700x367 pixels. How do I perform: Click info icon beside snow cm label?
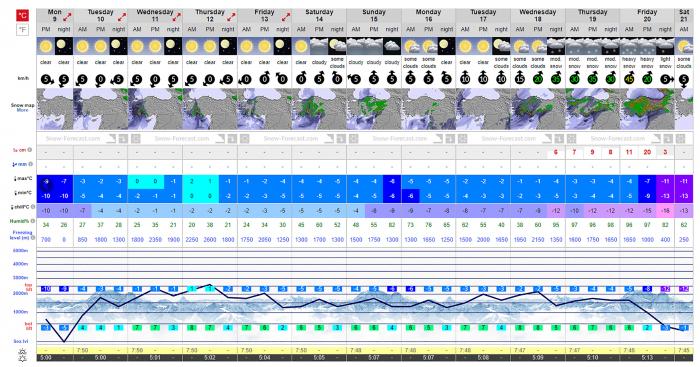point(30,150)
